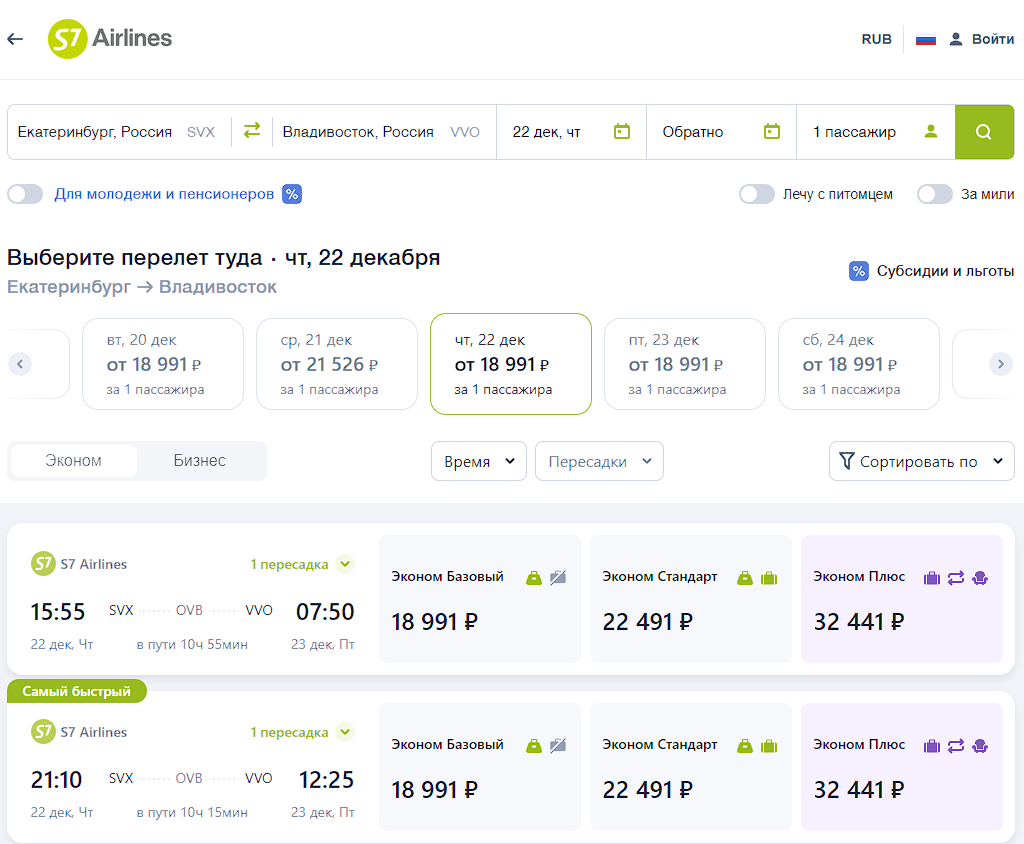Open calendar icon in Обратно return field
The width and height of the screenshot is (1024, 844).
(771, 131)
